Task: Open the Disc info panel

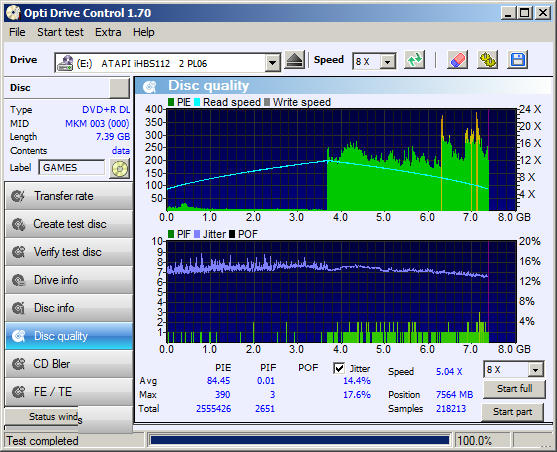Action: (69, 308)
